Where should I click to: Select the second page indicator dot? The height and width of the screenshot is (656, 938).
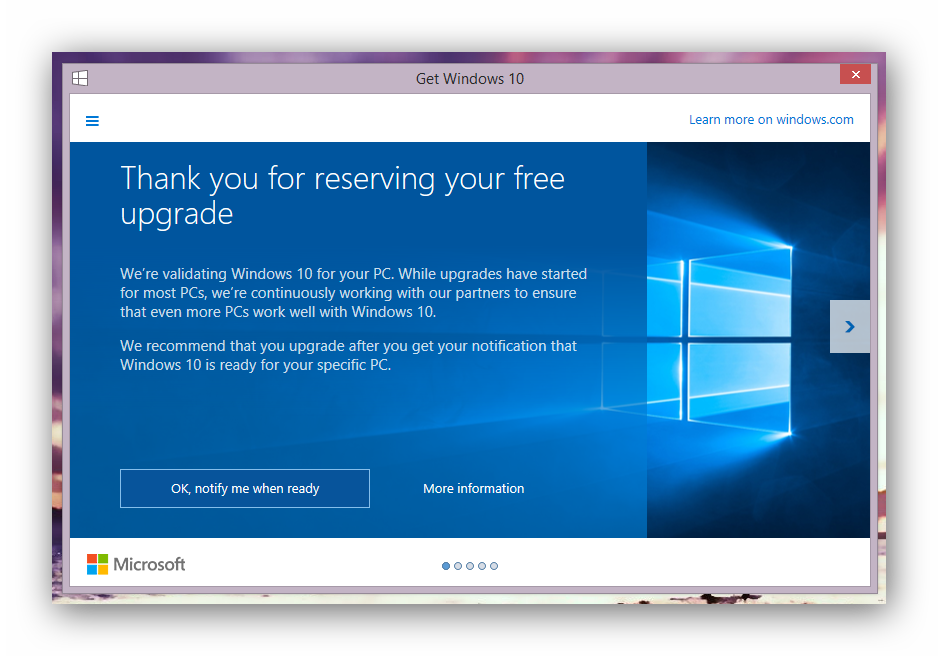tap(458, 566)
